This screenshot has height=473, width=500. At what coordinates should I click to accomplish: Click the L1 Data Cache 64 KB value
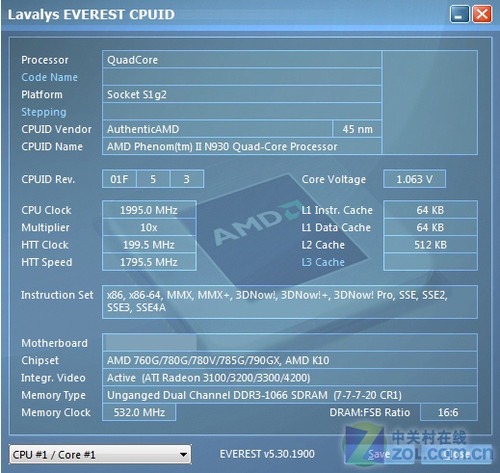coord(430,227)
